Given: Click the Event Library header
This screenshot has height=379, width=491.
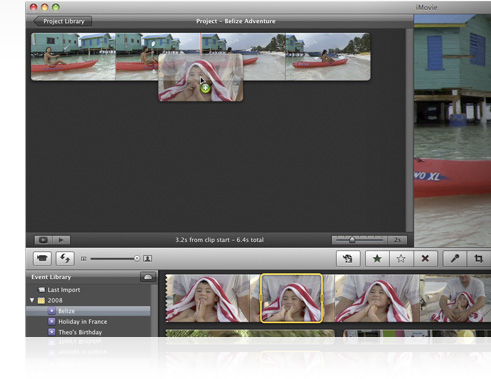Looking at the screenshot, I should [x=51, y=277].
